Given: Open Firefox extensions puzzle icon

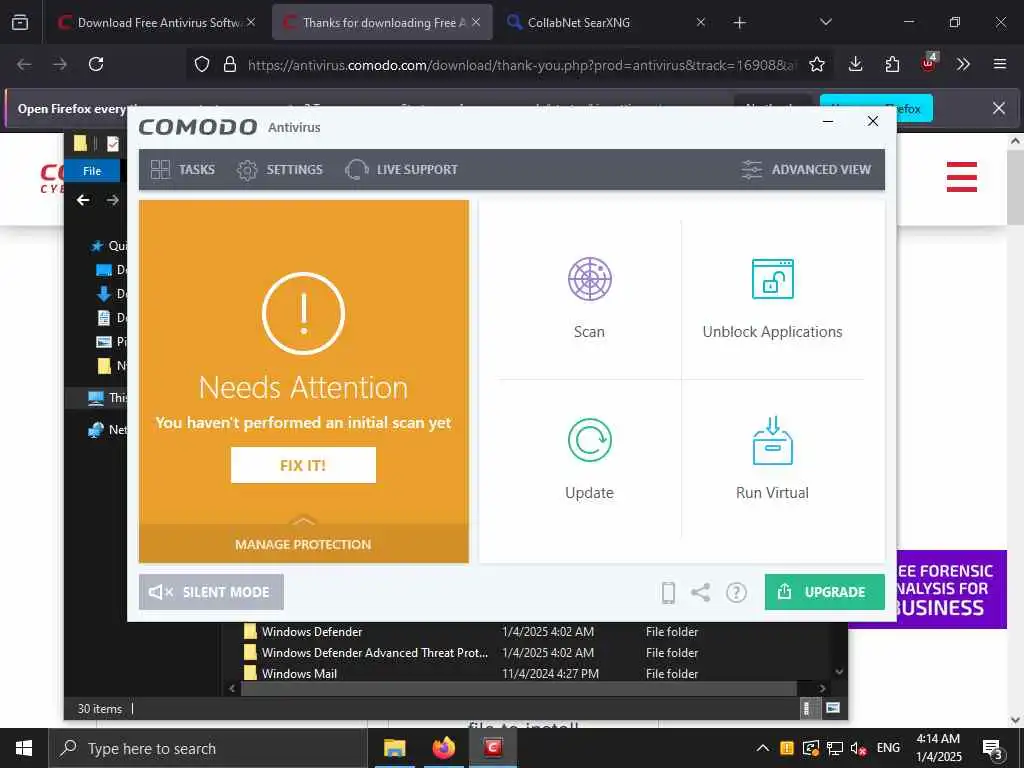Looking at the screenshot, I should pos(892,64).
